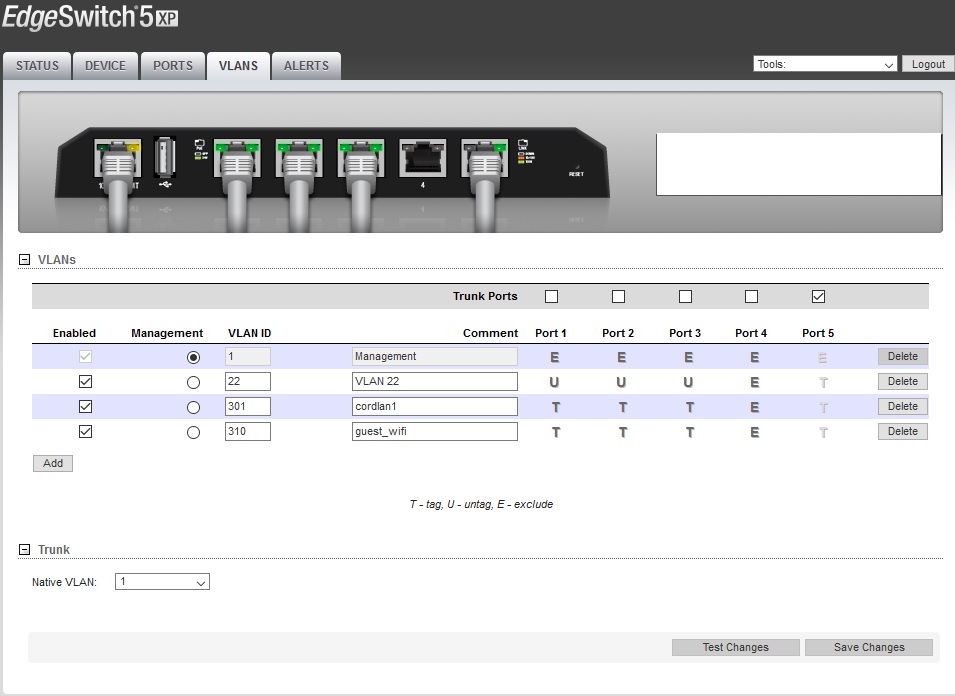
Task: Collapse the VLANs section
Action: tap(24, 259)
